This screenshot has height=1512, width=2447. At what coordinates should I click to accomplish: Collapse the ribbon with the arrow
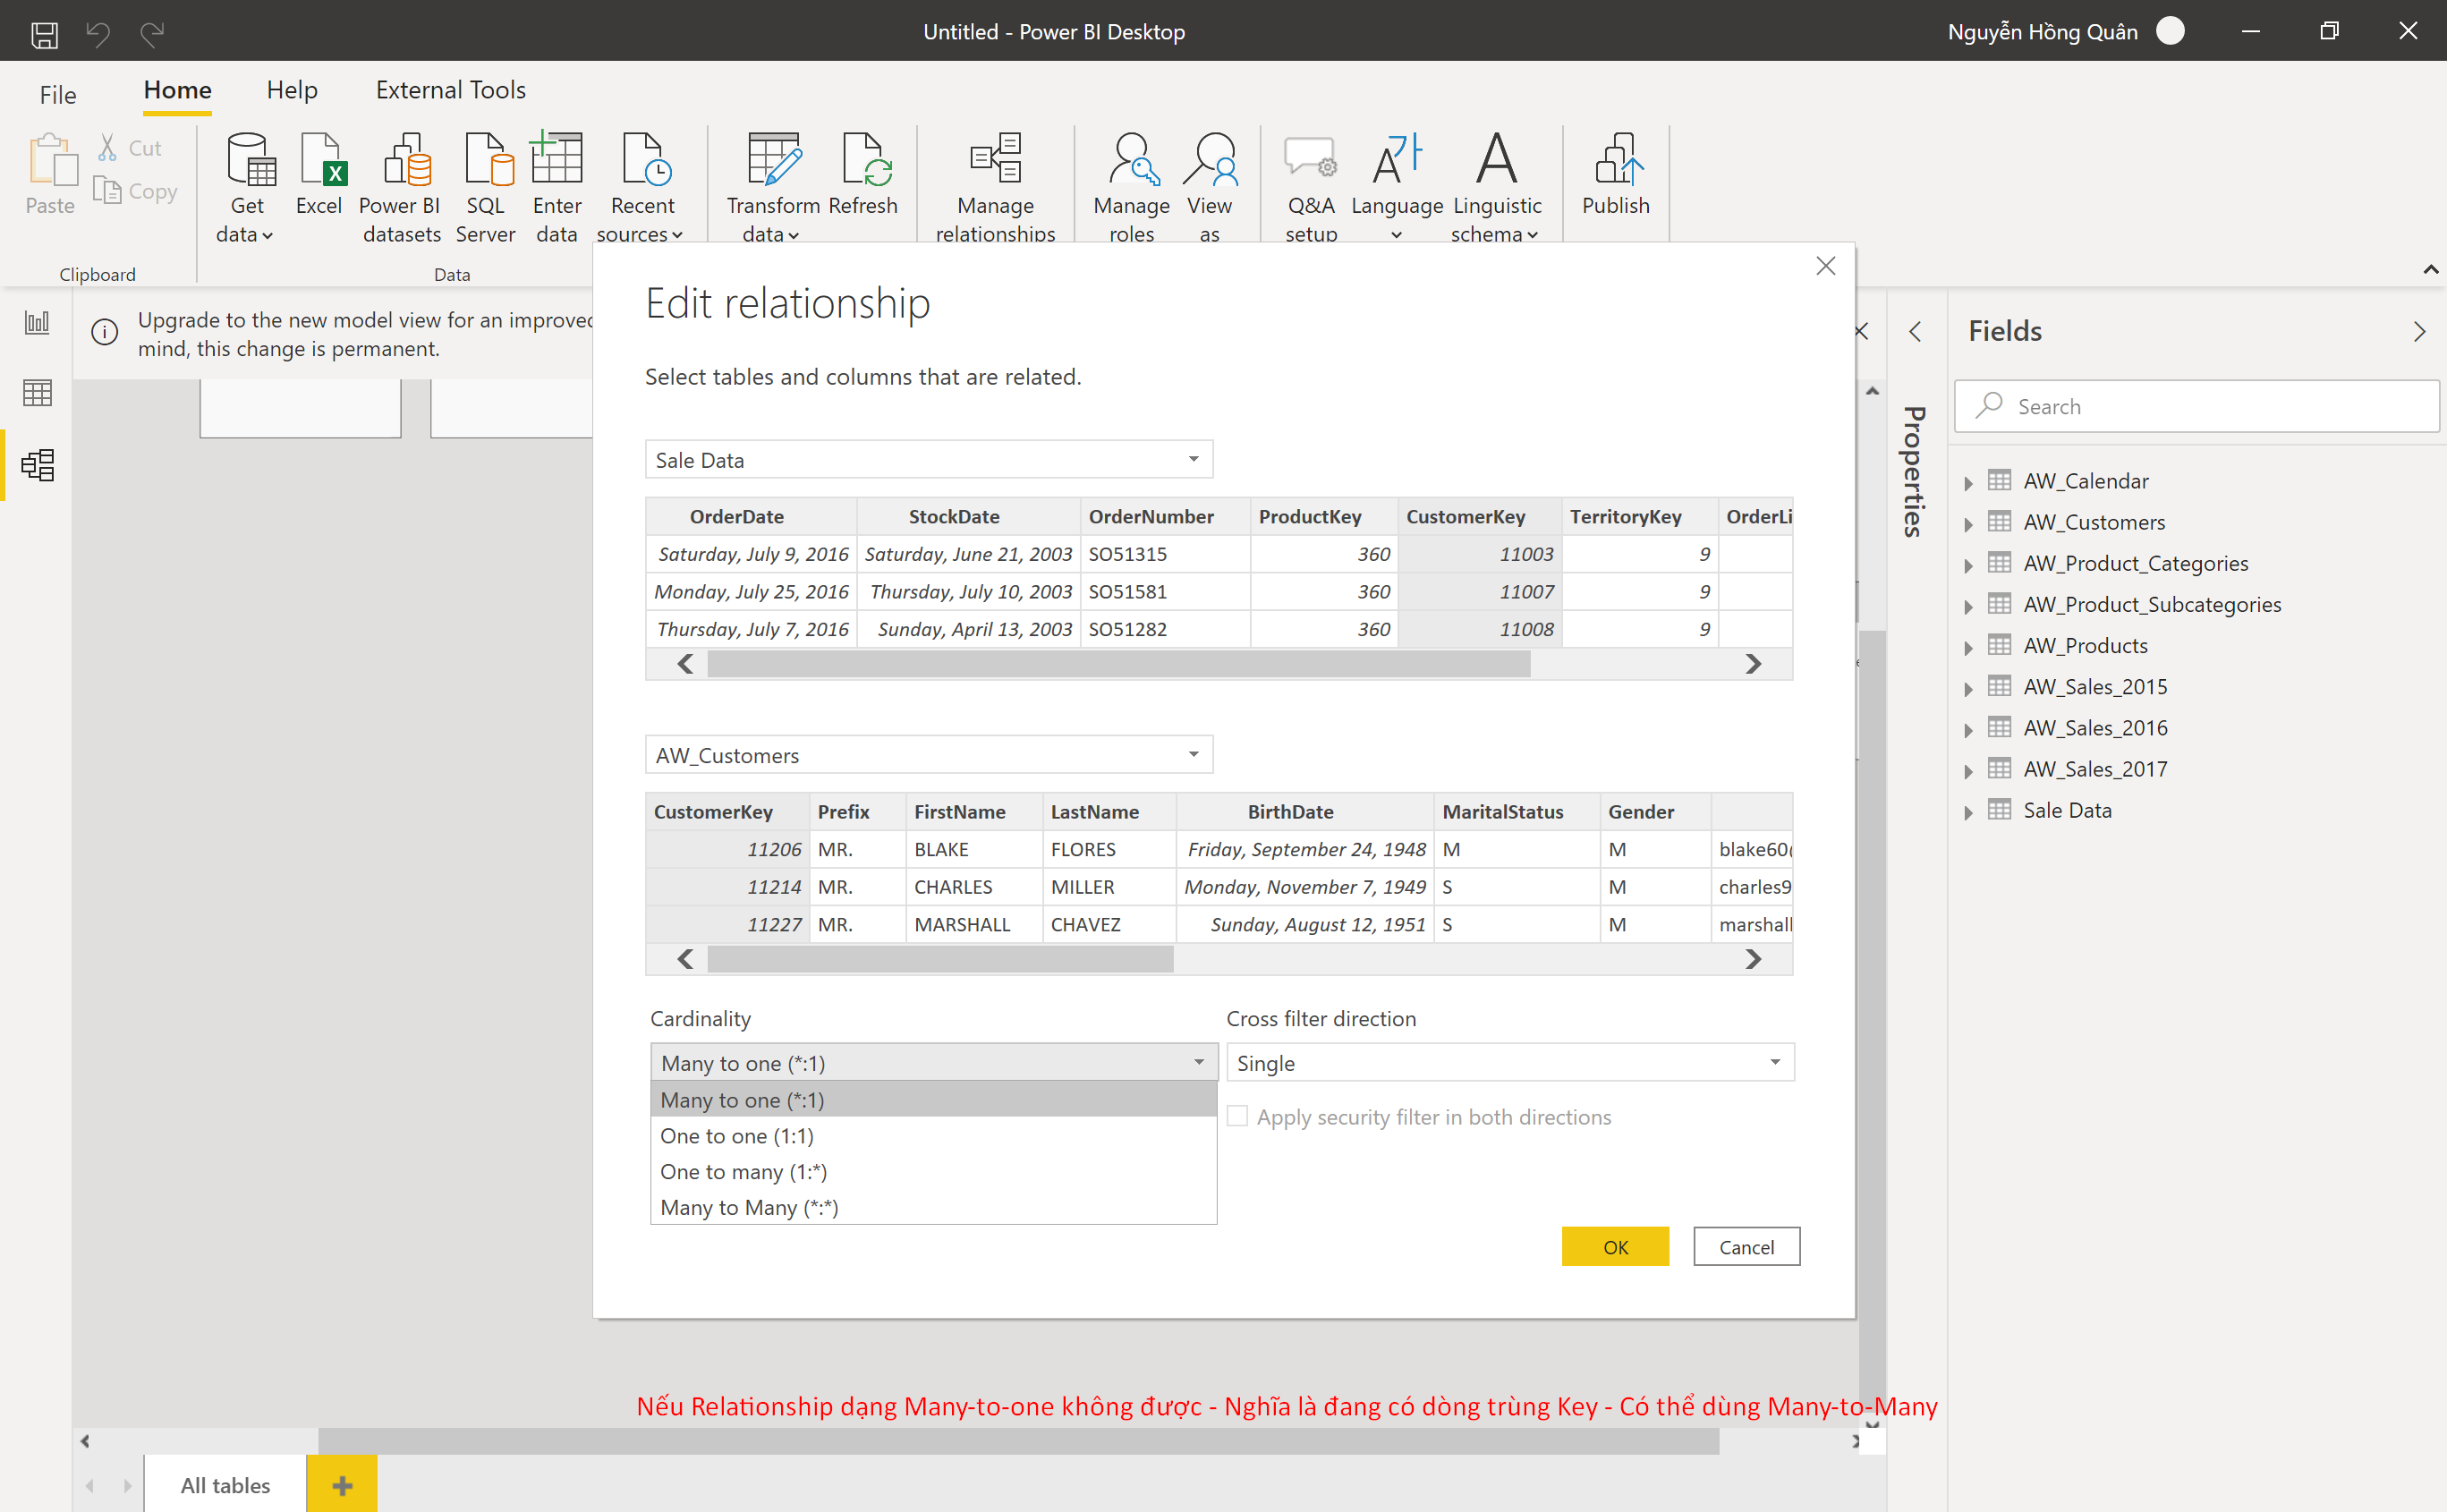click(x=2431, y=269)
